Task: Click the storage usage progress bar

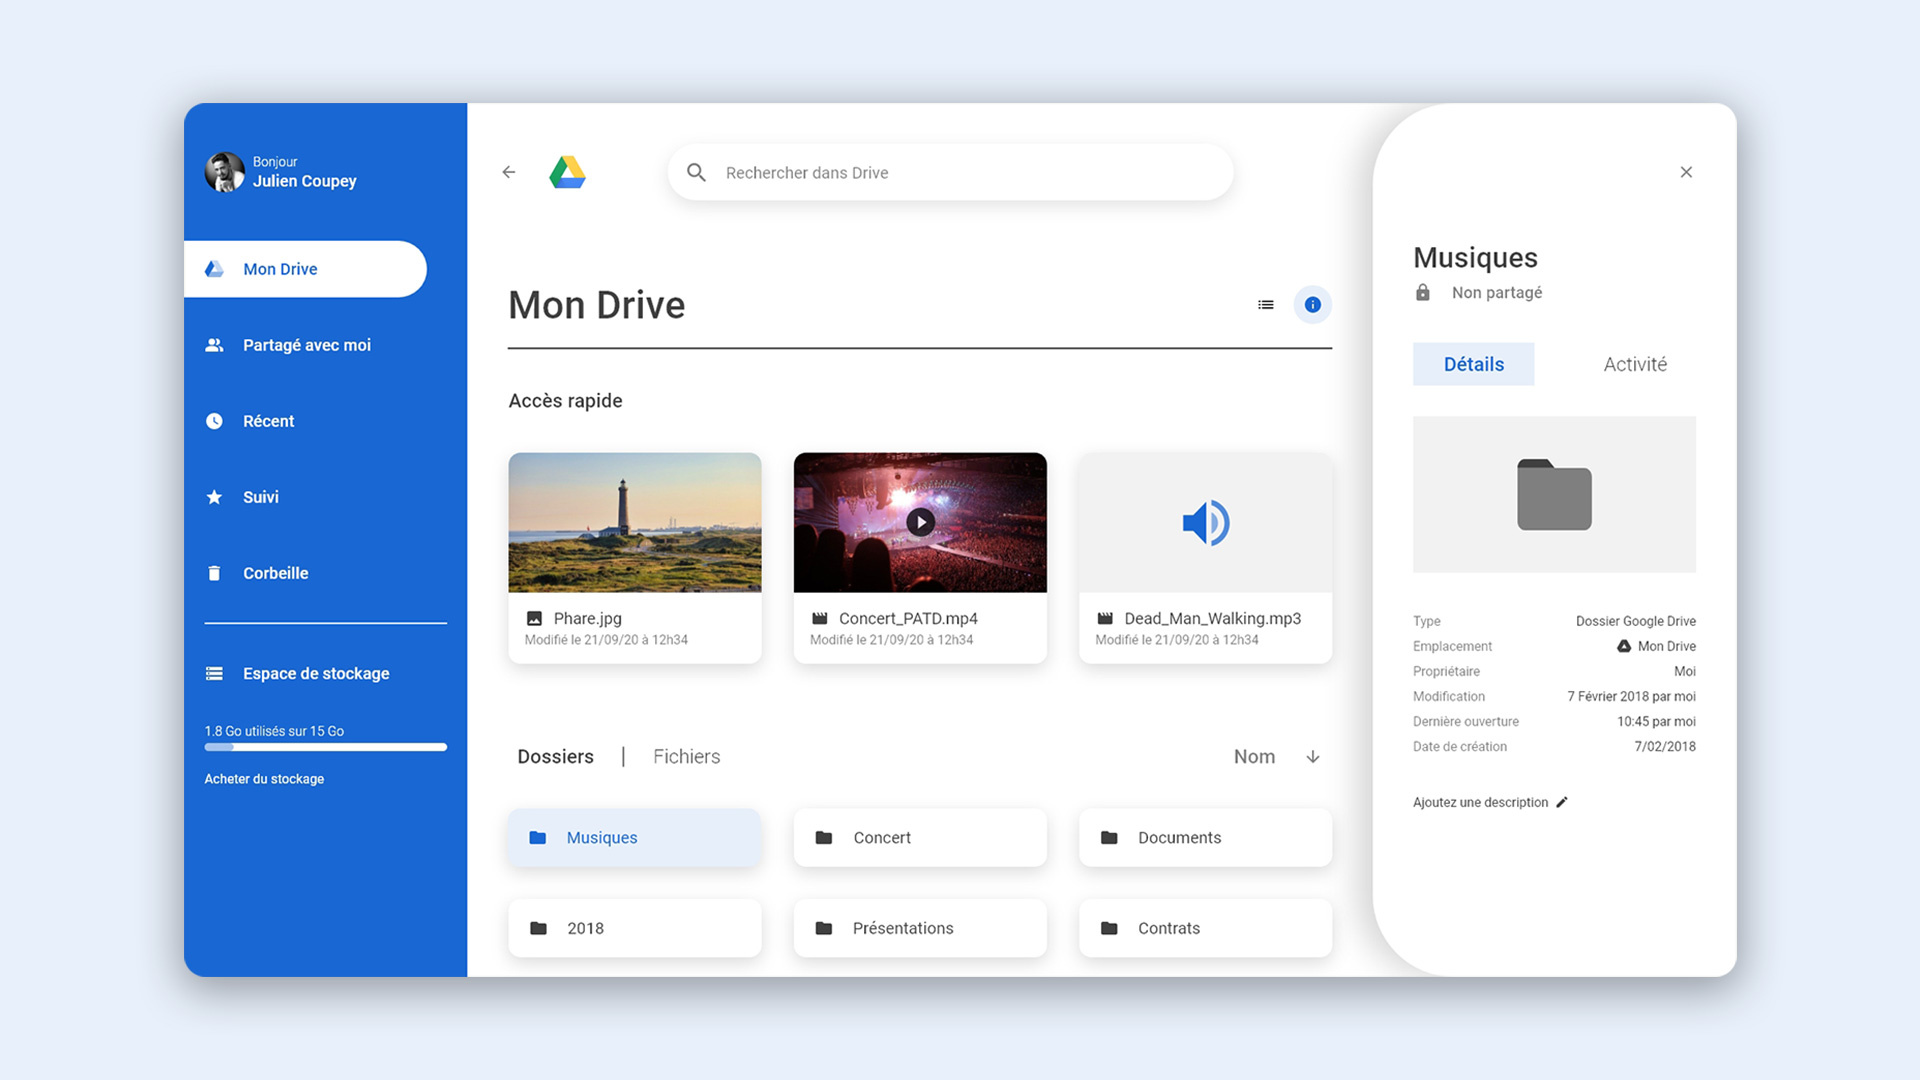Action: pyautogui.click(x=324, y=747)
